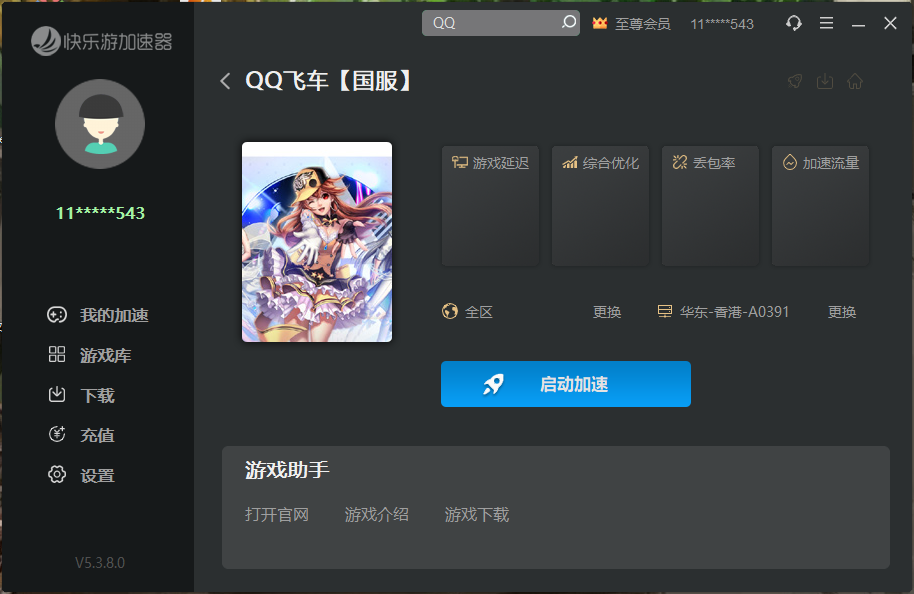Focus the QQ search field
Viewport: 914px width, 594px height.
pyautogui.click(x=500, y=23)
